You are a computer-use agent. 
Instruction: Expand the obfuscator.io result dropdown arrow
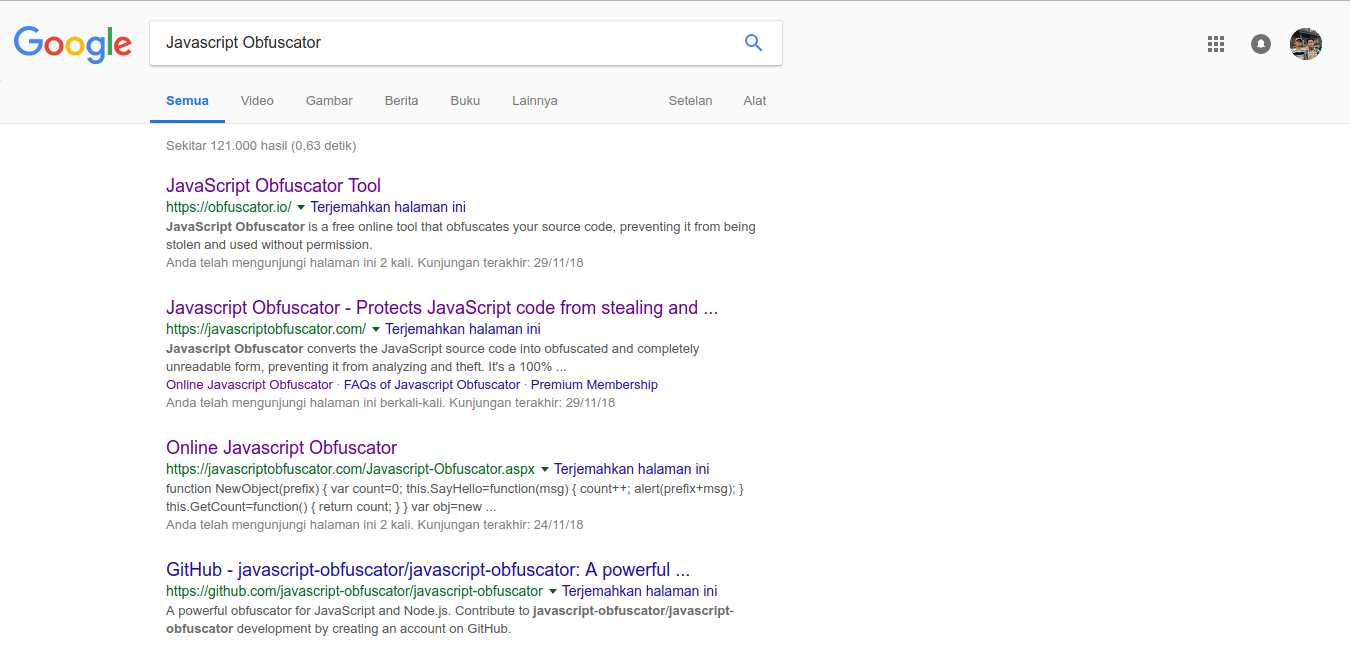pyautogui.click(x=301, y=208)
